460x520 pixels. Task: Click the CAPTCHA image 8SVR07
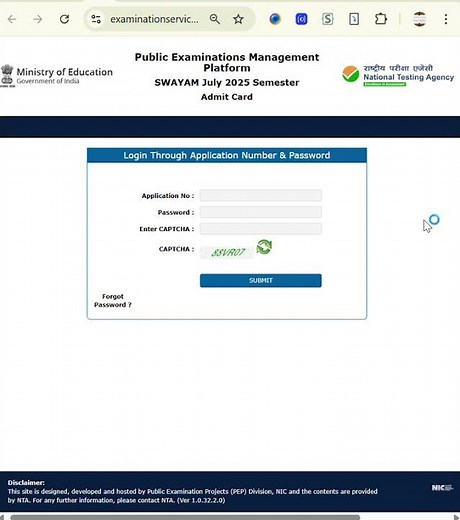click(227, 253)
